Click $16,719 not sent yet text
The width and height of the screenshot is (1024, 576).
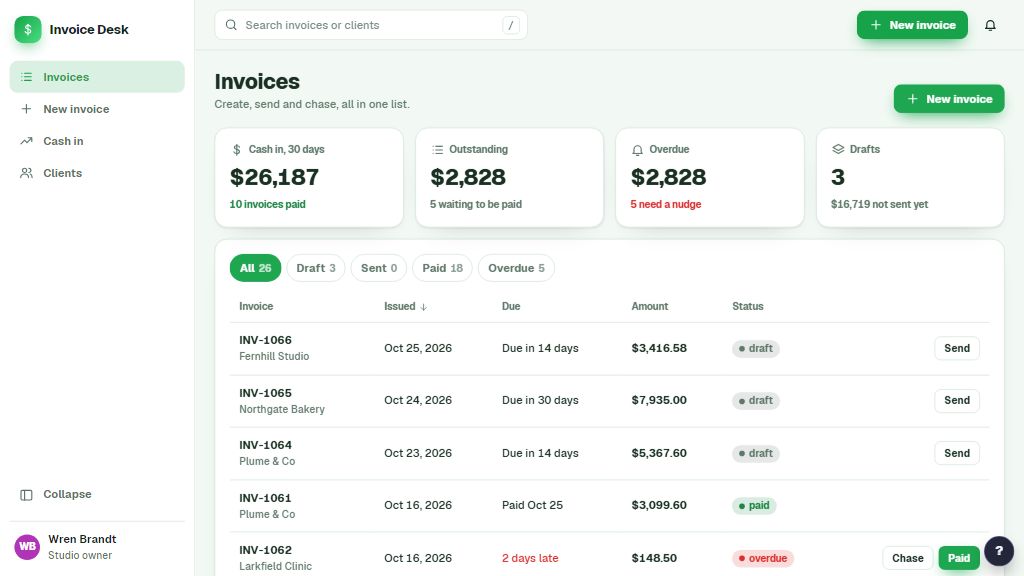point(879,204)
